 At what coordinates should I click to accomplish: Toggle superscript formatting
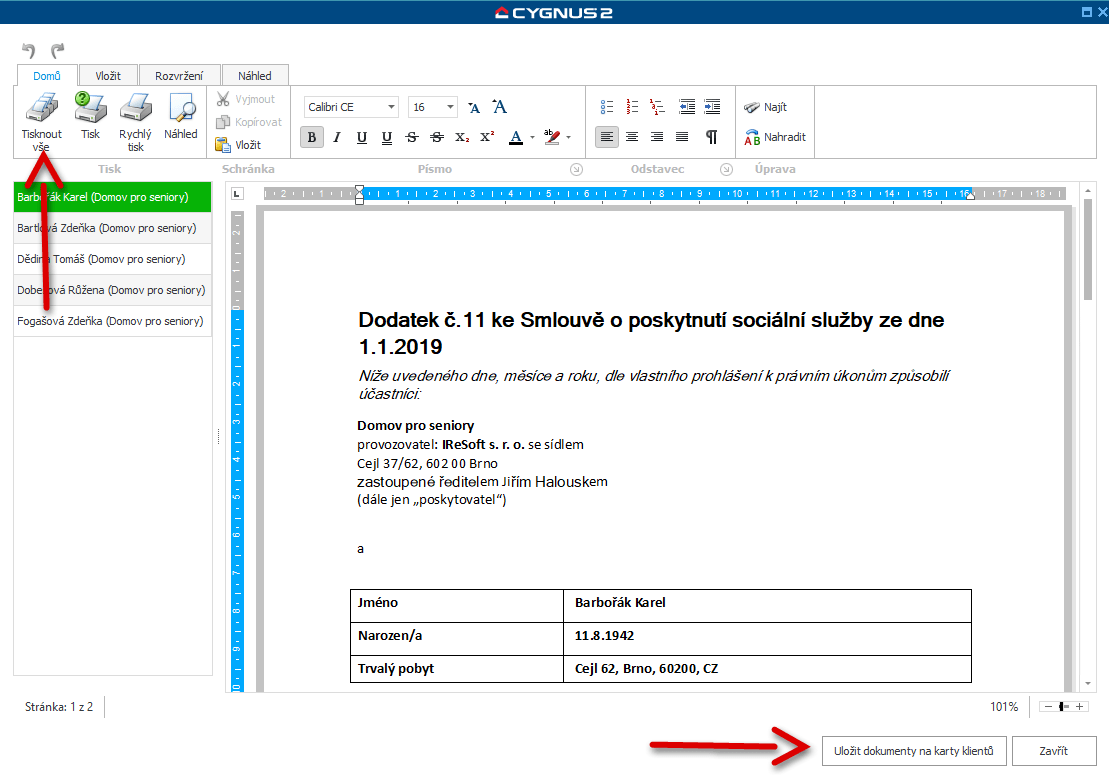click(487, 137)
